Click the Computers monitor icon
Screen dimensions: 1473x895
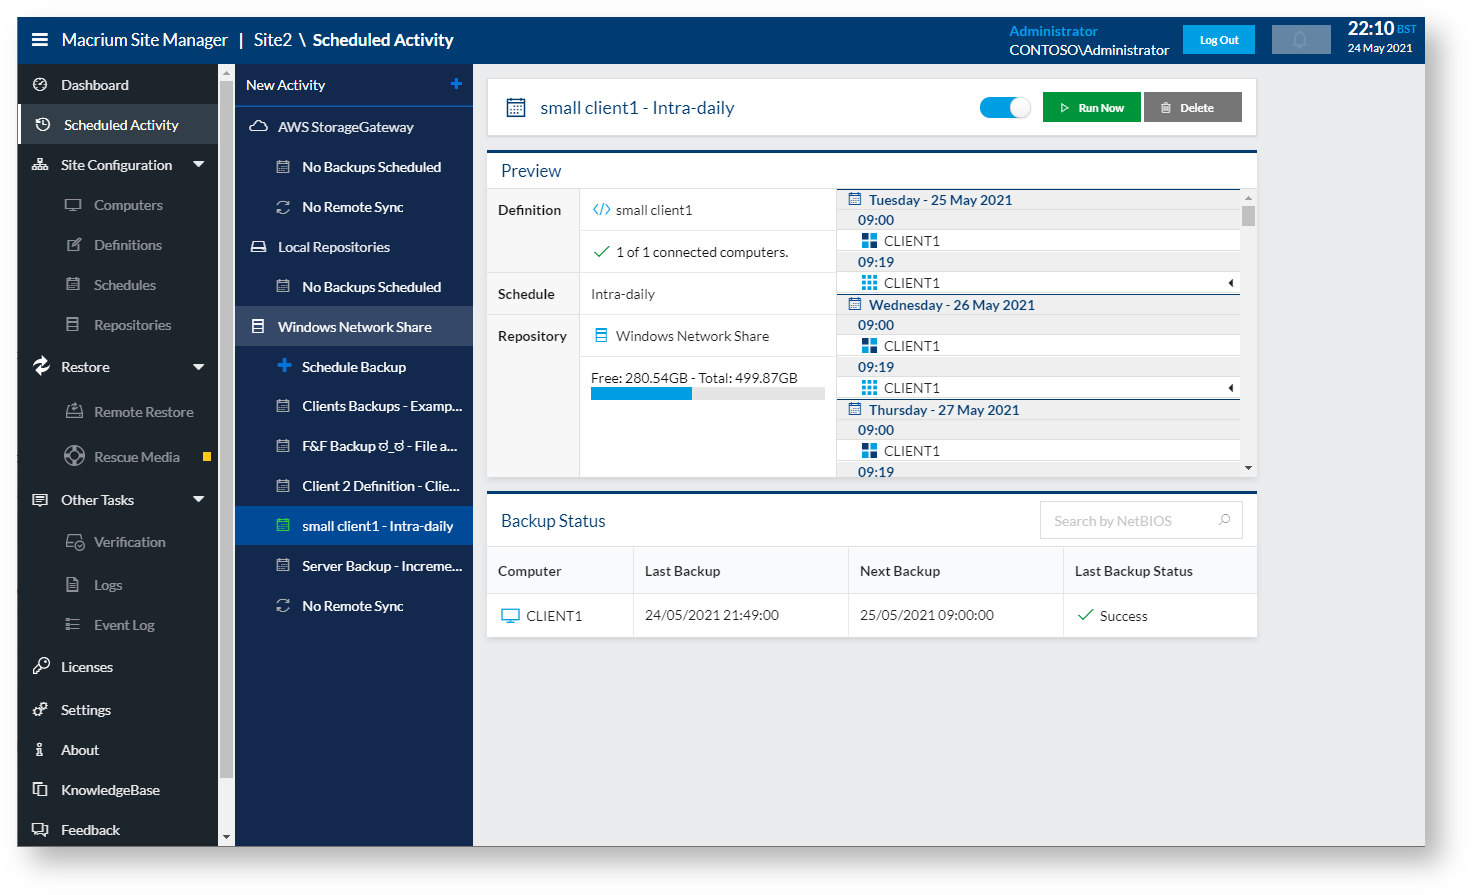(73, 205)
